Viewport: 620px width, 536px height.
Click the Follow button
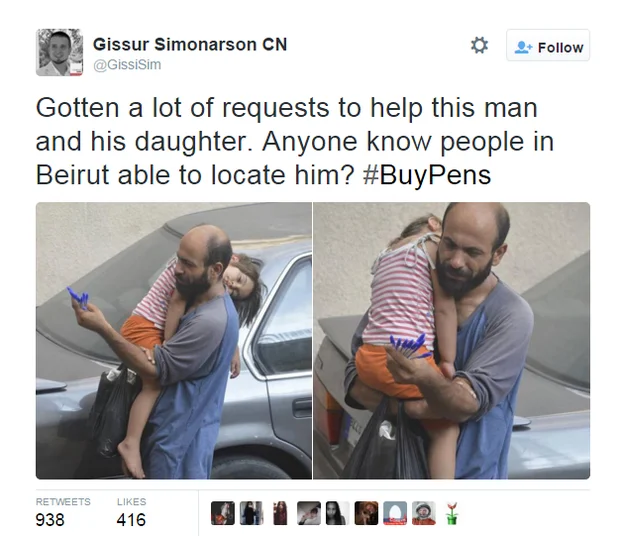[548, 45]
